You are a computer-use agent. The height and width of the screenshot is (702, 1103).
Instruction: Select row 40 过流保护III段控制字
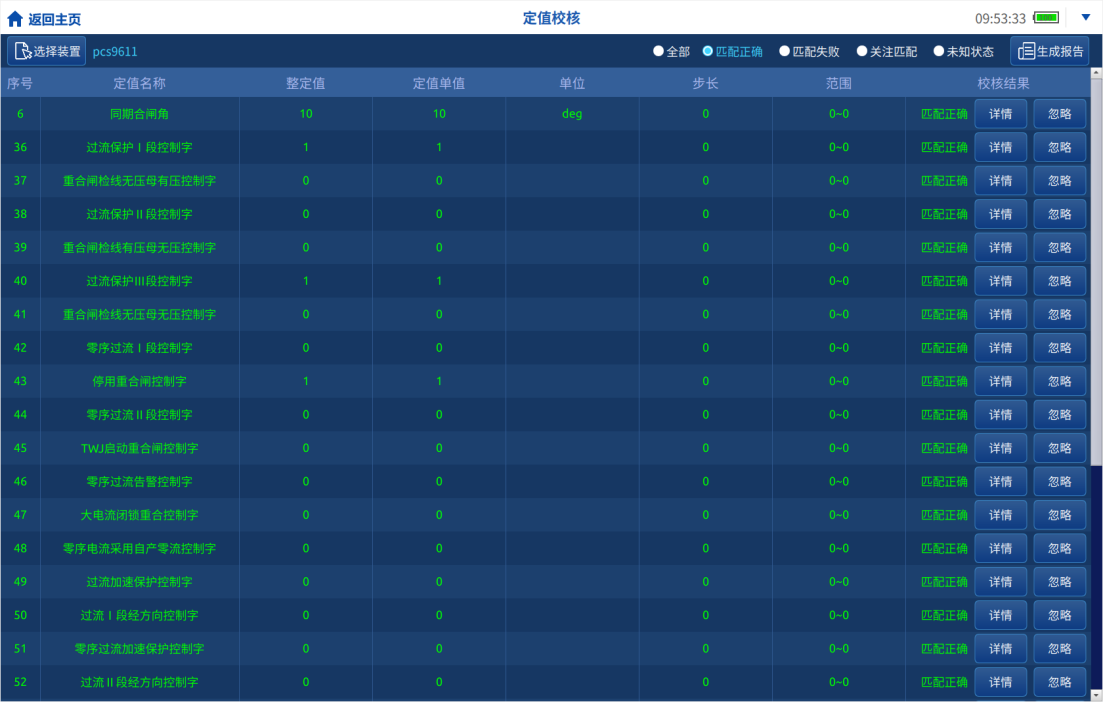pyautogui.click(x=139, y=281)
